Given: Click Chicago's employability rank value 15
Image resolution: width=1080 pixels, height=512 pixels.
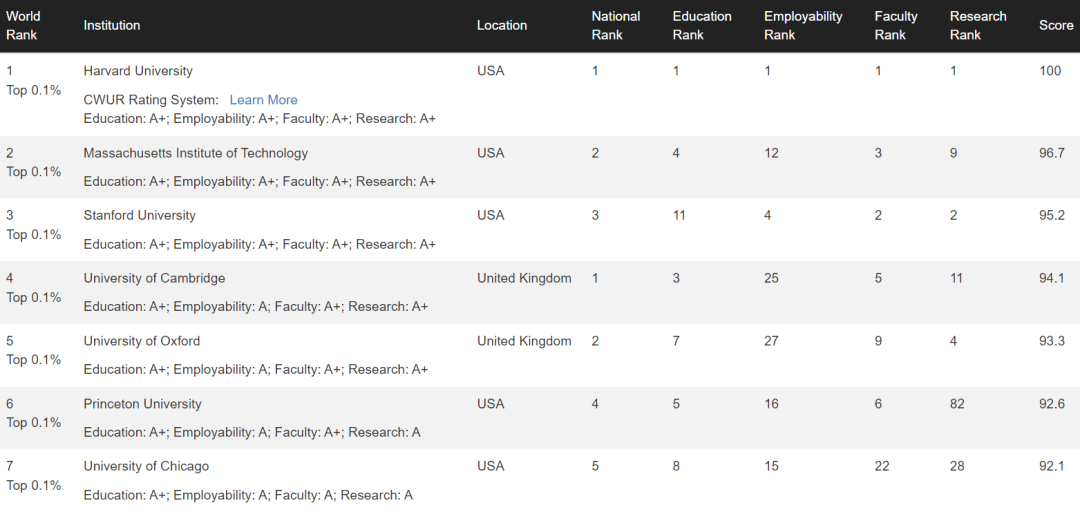Looking at the screenshot, I should 771,467.
